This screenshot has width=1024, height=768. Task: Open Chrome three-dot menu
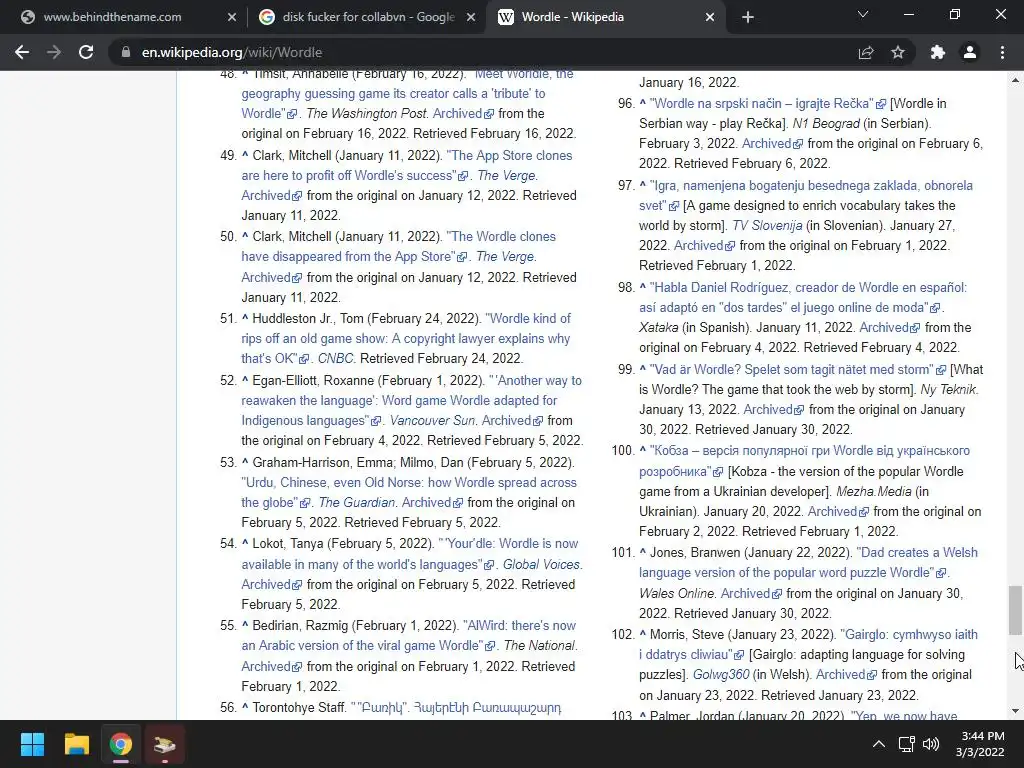click(1002, 52)
